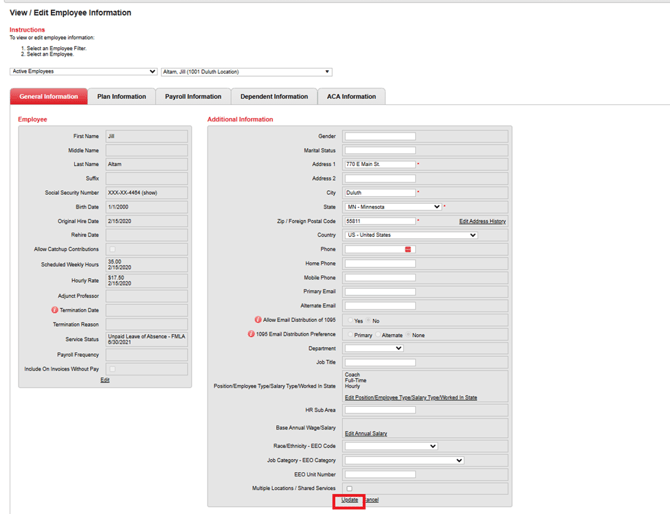Open the Race/Ethnicity EEO Code dropdown
This screenshot has height=514, width=670.
[x=391, y=447]
